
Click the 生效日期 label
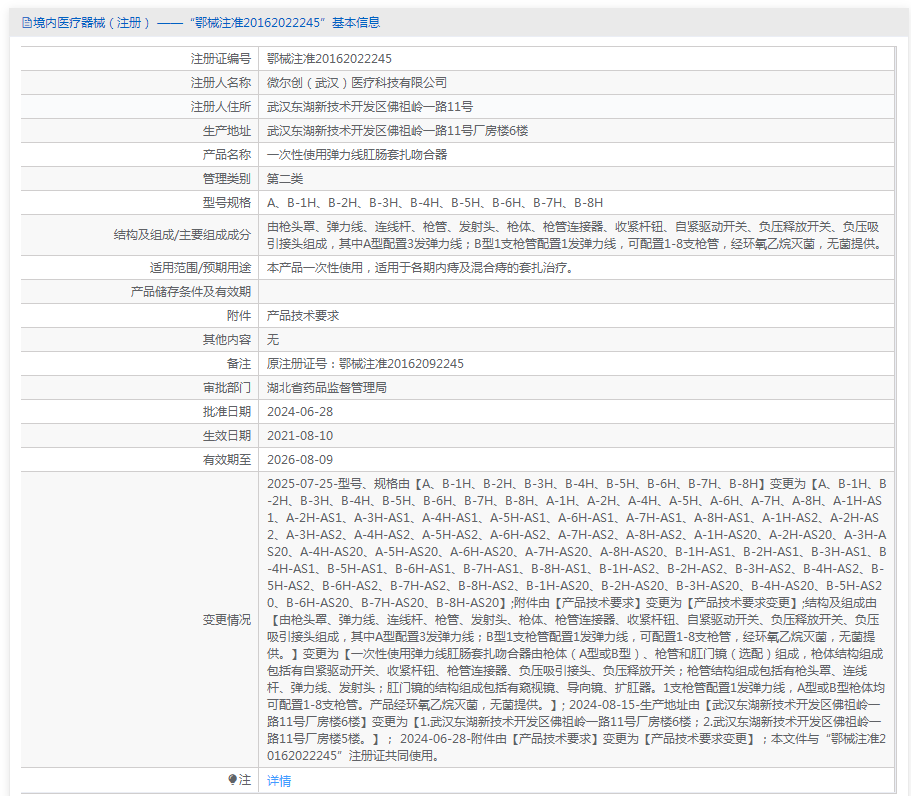click(227, 436)
